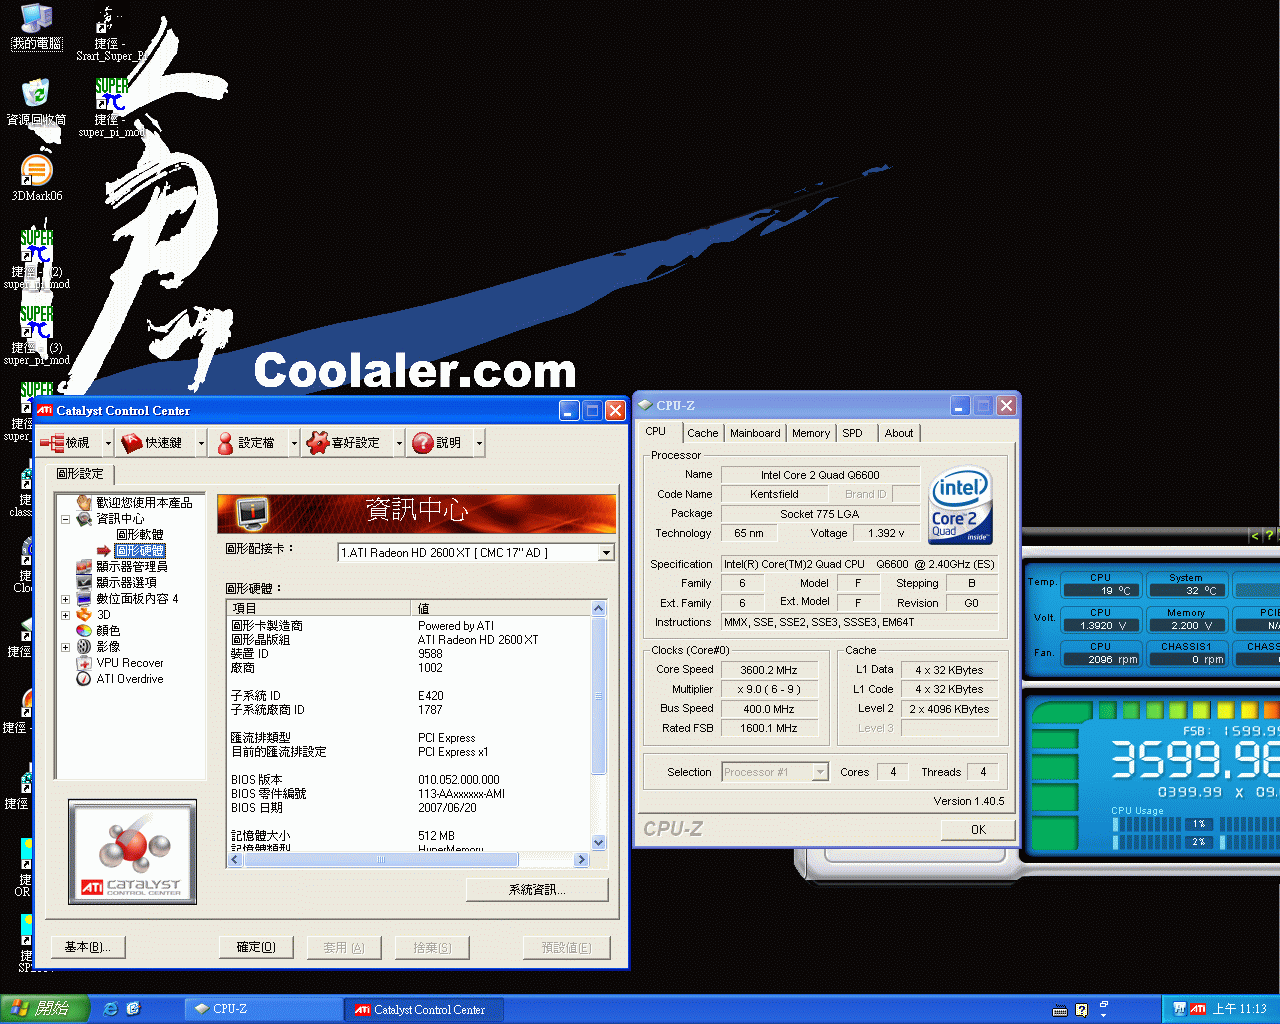Open the 說明 dropdown arrow in toolbar

[x=479, y=443]
